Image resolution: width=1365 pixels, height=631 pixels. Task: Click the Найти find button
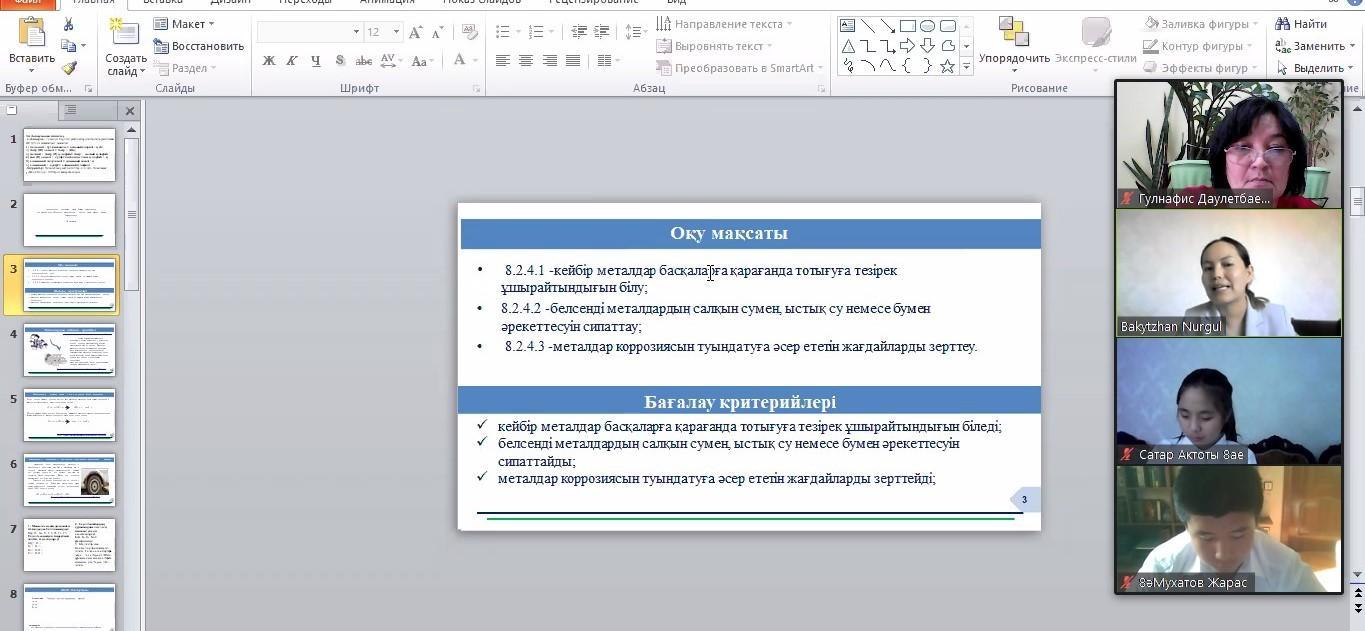click(x=1302, y=24)
